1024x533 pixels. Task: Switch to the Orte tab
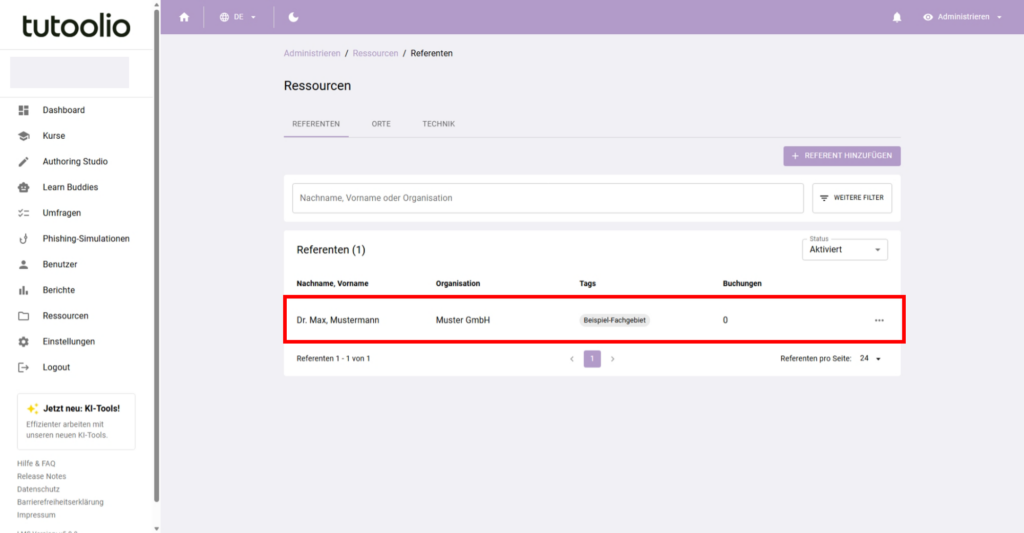(381, 123)
